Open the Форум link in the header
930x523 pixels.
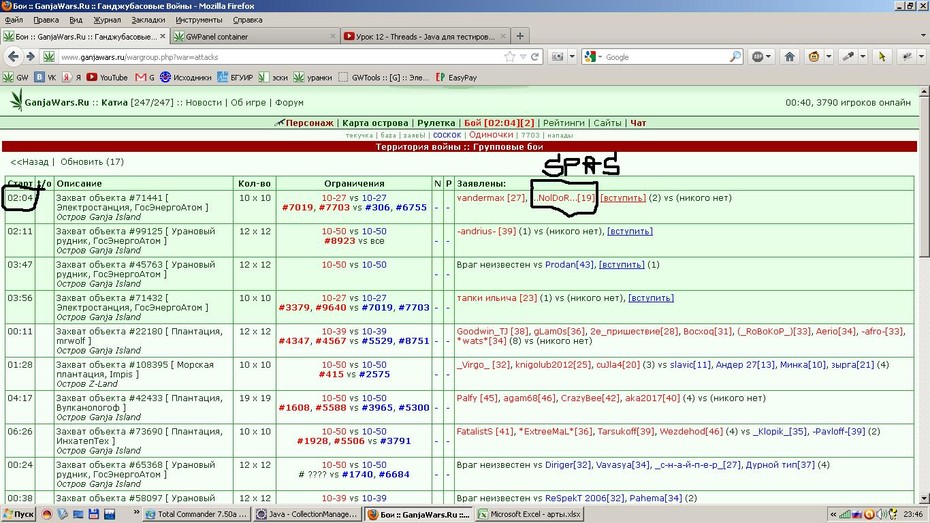point(289,103)
